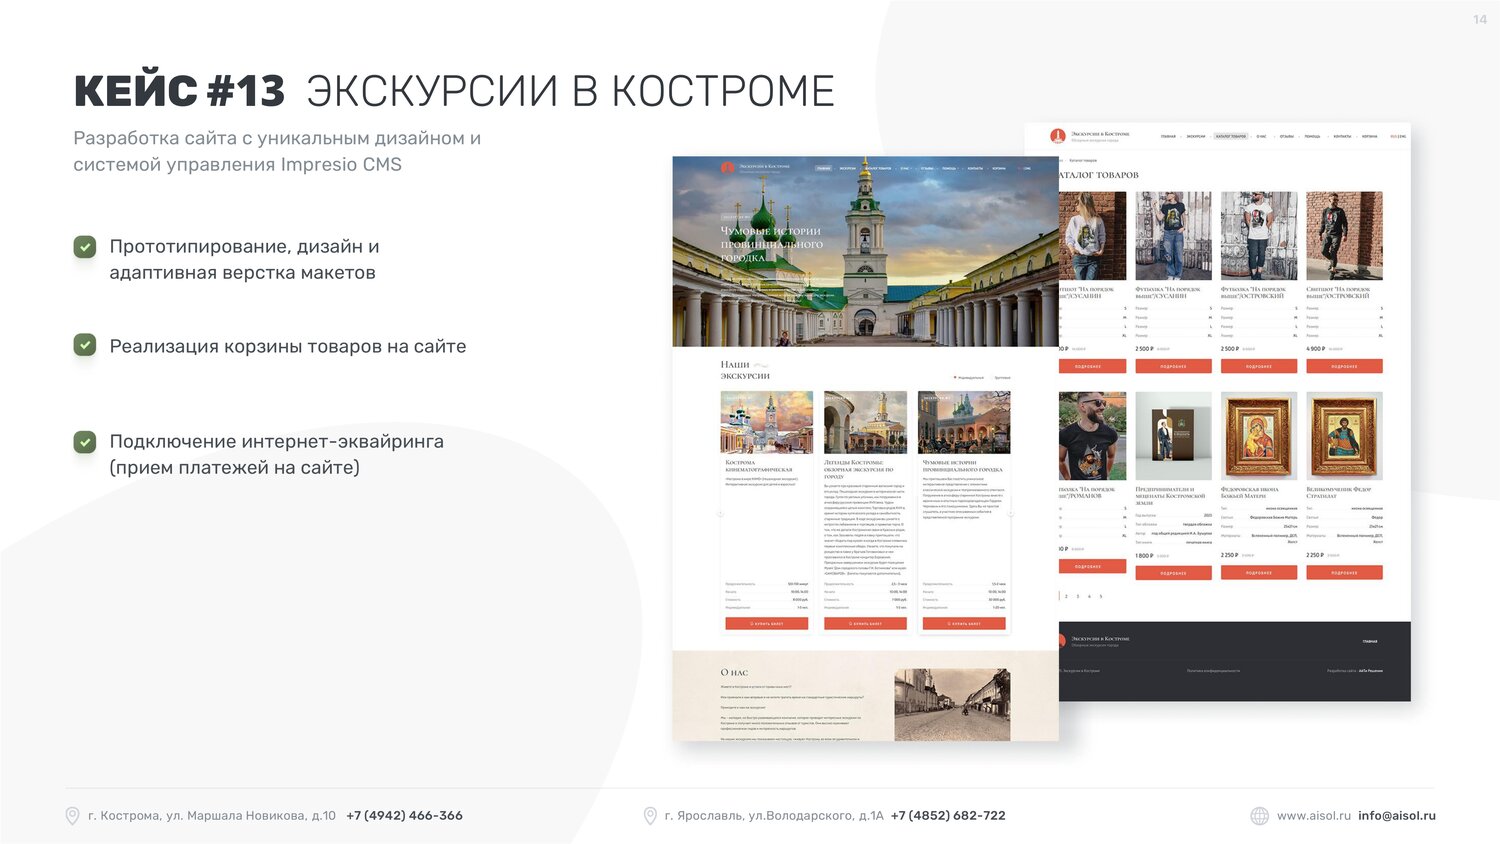Open the Свитшот ОСТРОВСКИЙ product photo

click(1344, 236)
